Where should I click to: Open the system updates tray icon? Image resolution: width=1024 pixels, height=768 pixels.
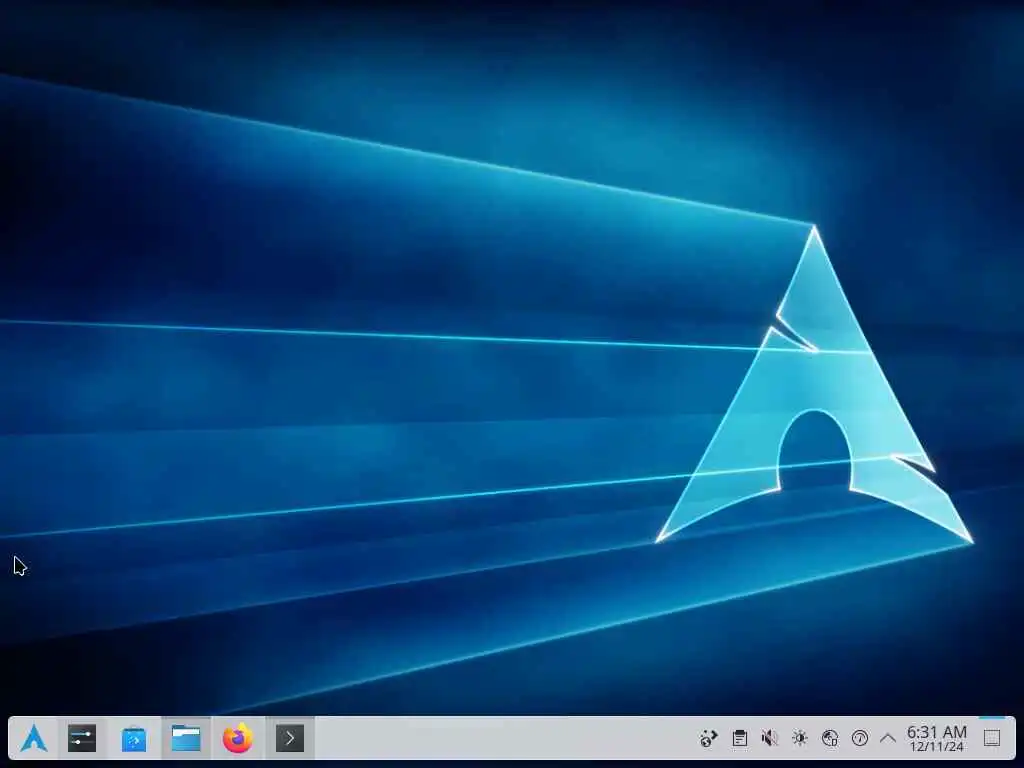pos(709,738)
